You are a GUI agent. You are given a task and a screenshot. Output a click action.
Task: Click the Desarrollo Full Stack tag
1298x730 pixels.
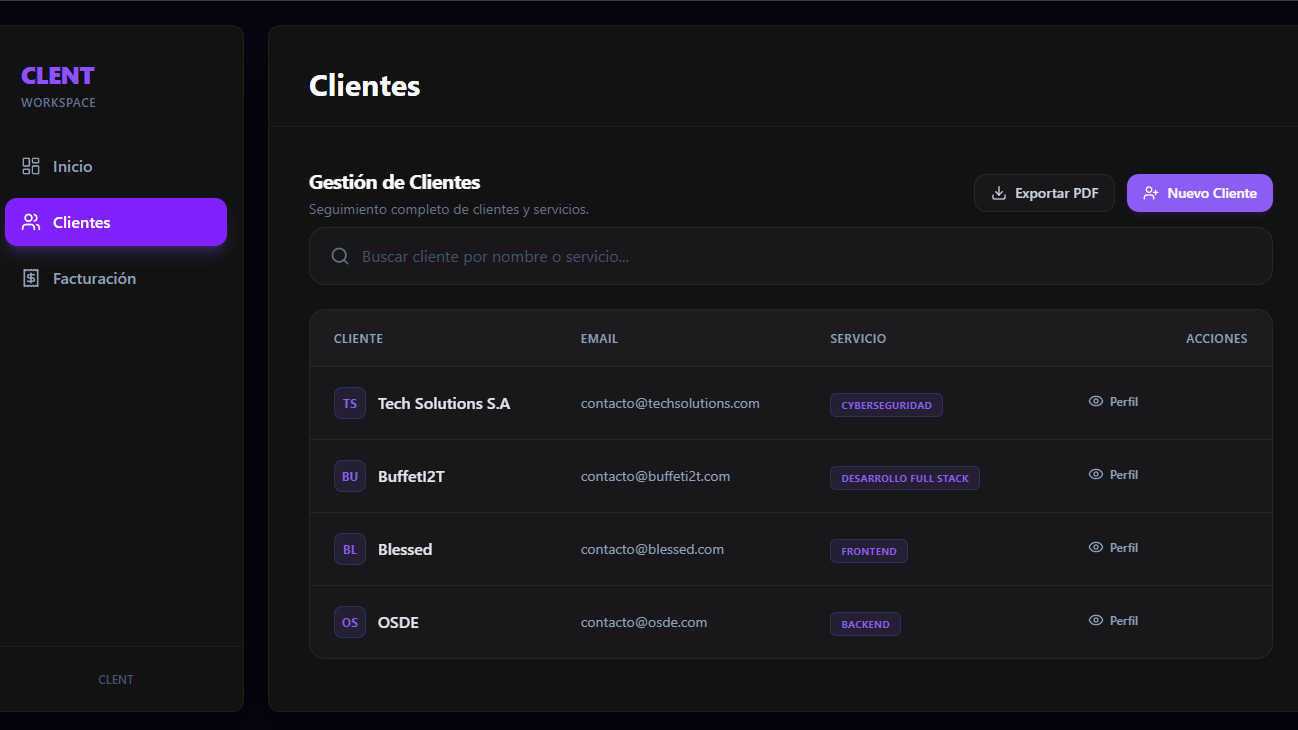click(x=904, y=478)
